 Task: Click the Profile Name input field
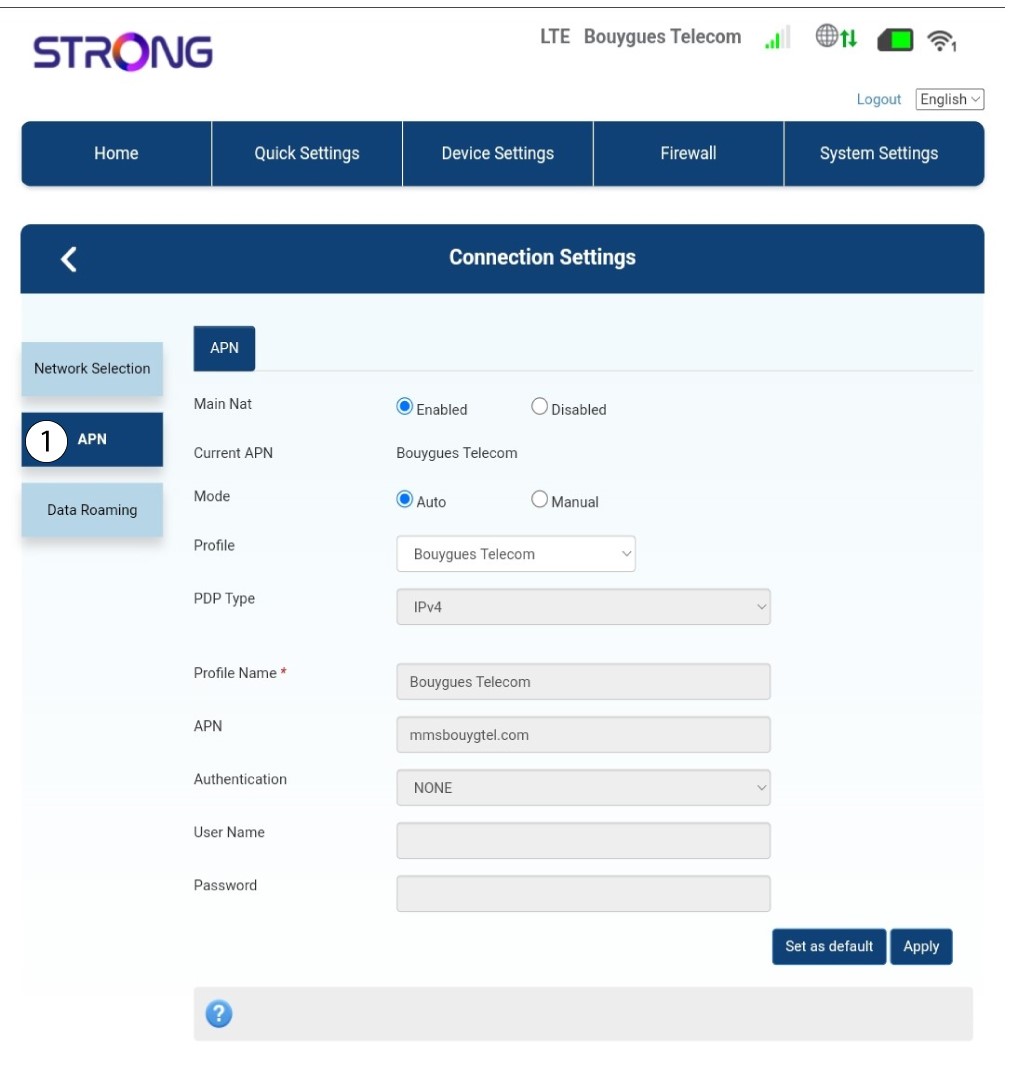584,682
